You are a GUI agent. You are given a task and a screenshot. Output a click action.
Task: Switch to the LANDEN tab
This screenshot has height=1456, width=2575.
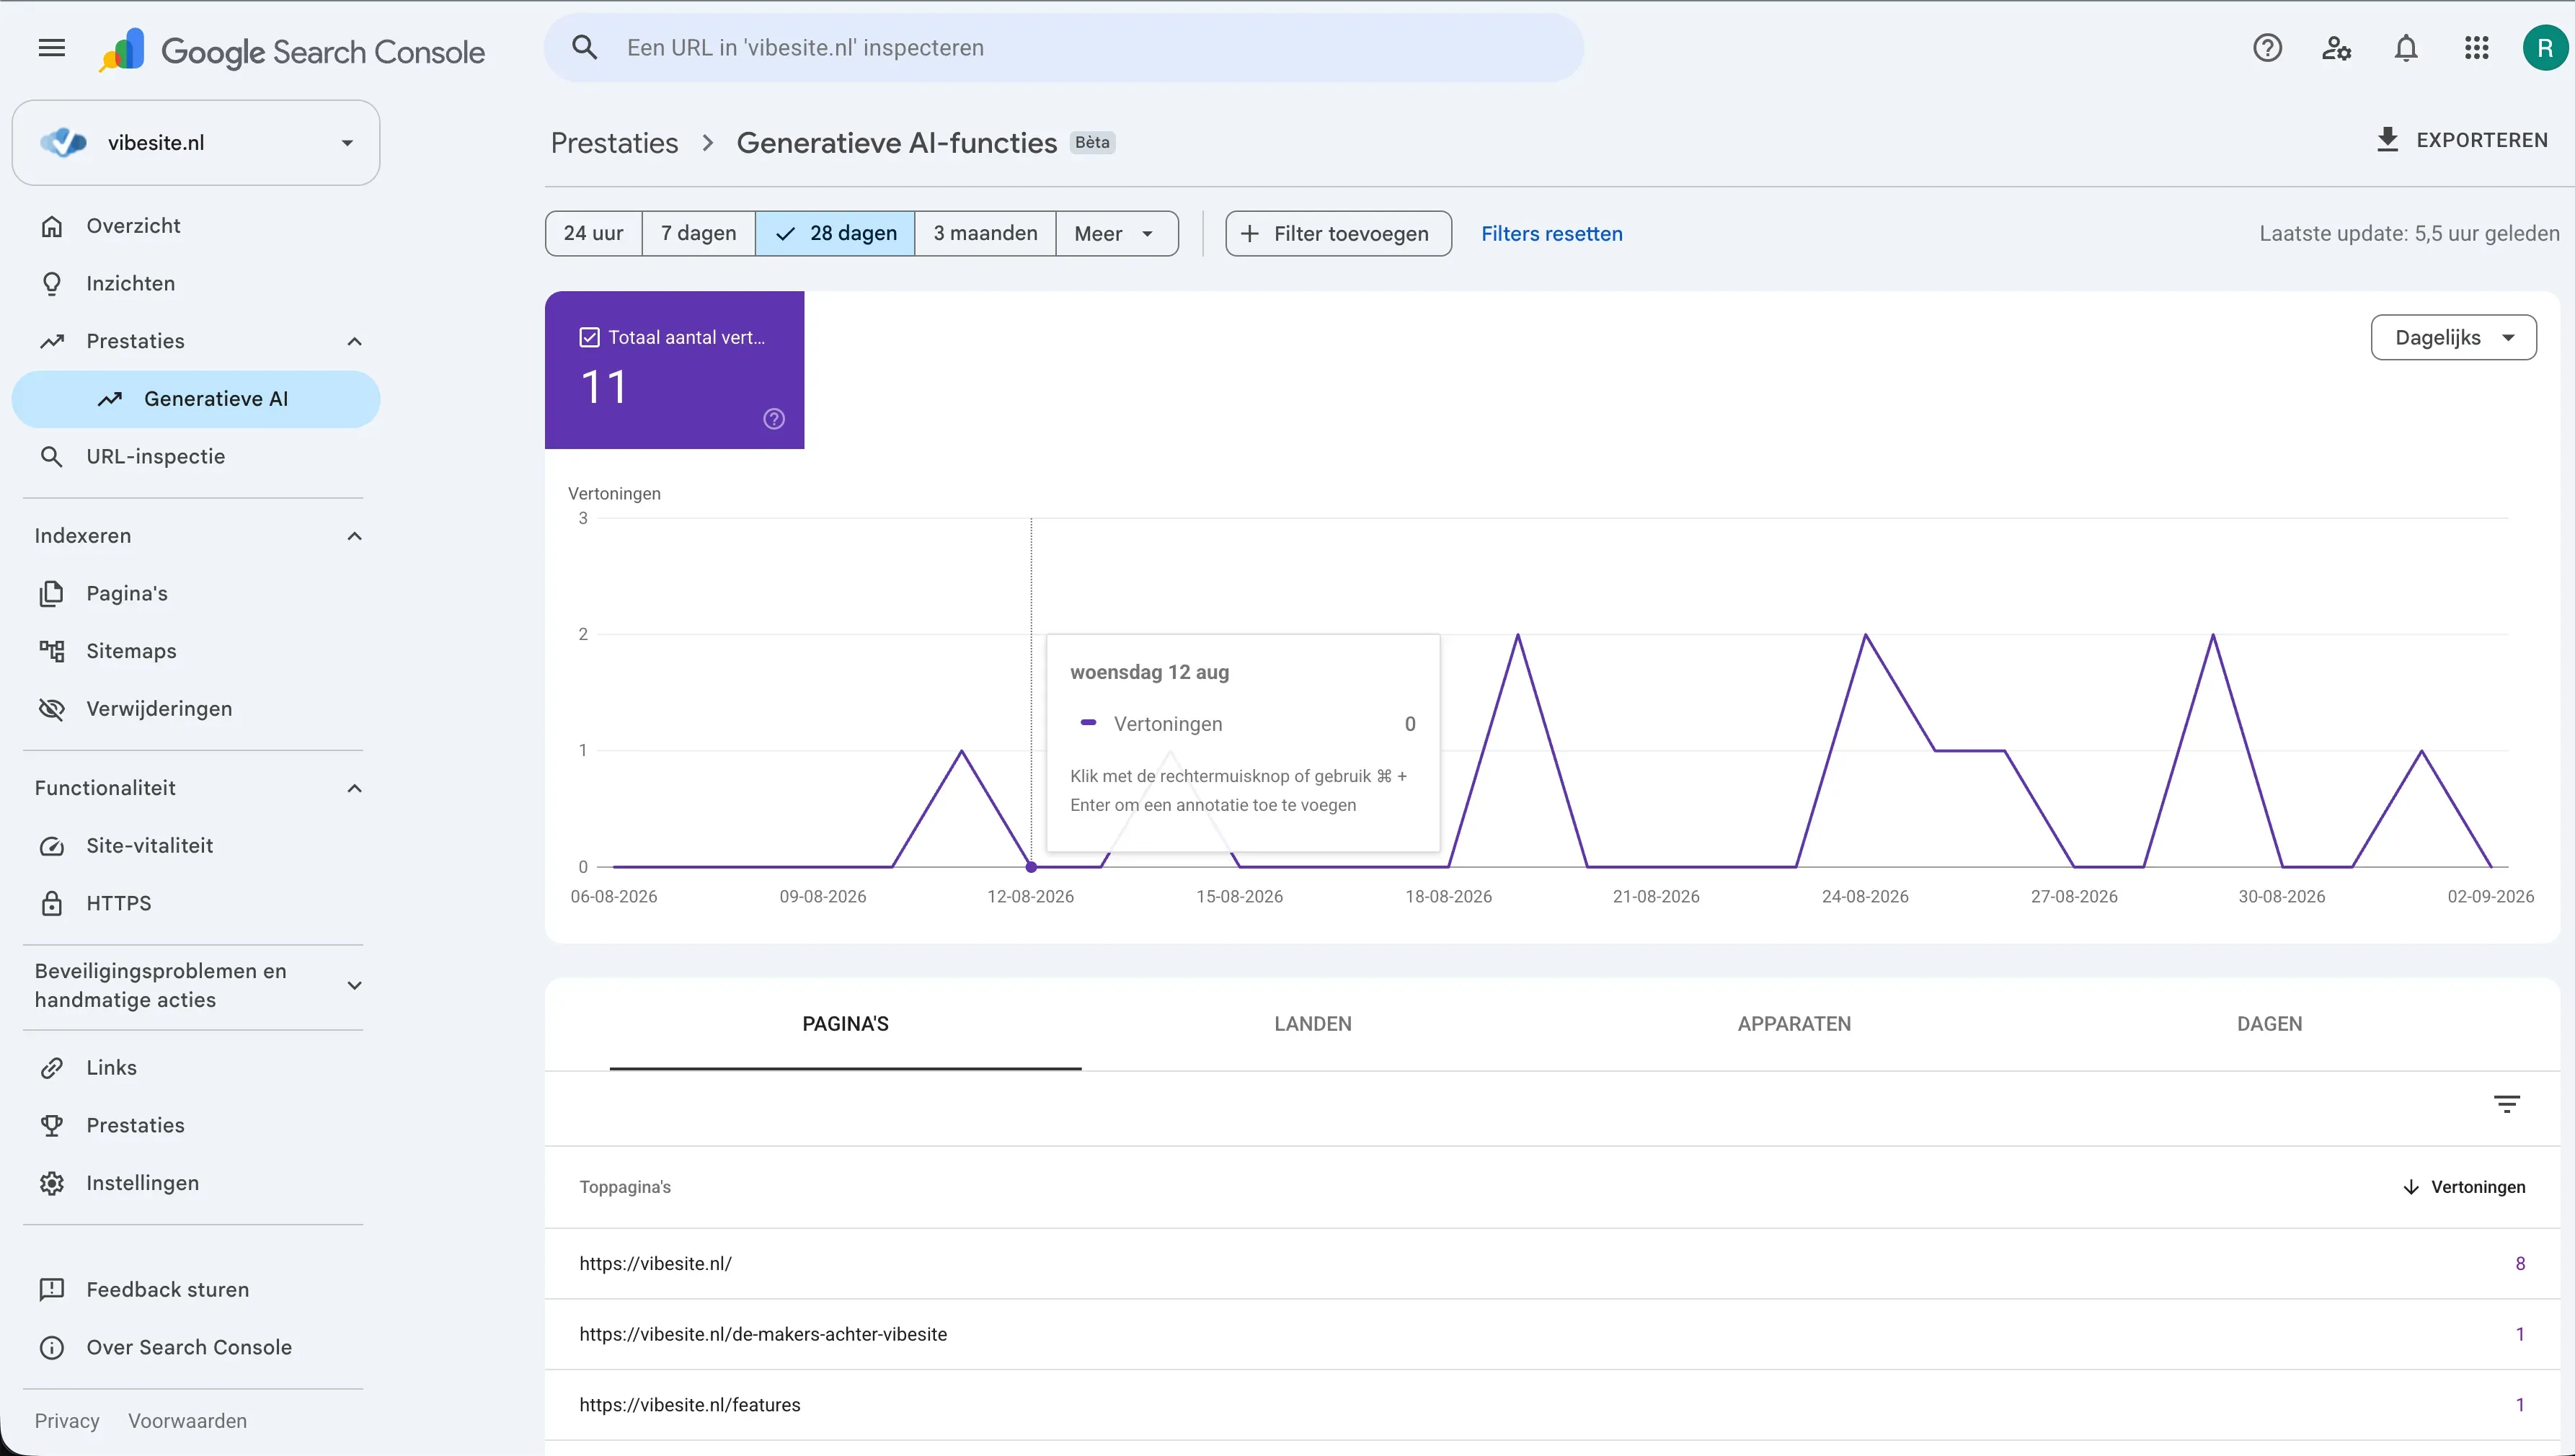point(1312,1024)
